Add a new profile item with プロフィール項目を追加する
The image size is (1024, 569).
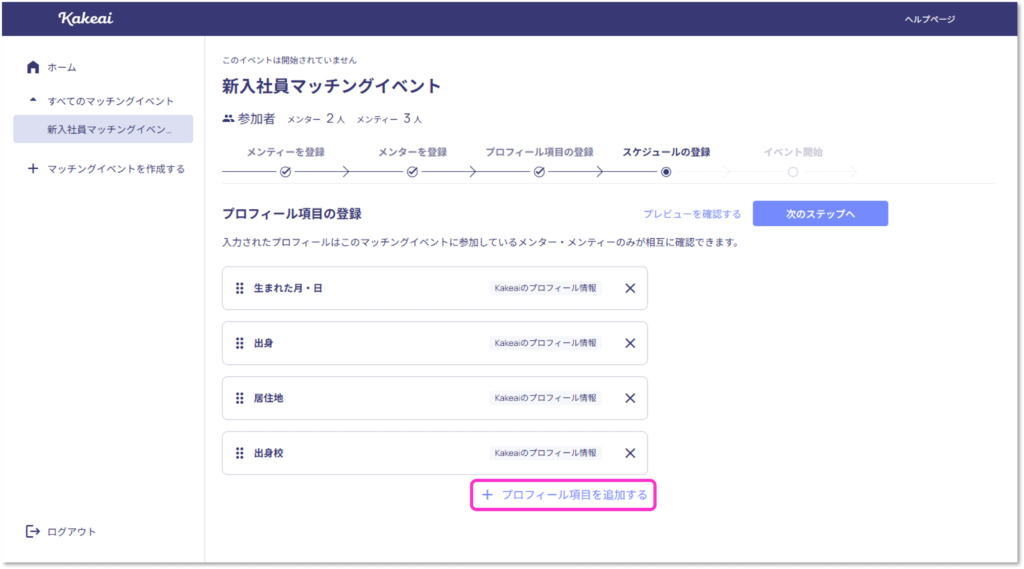click(x=564, y=495)
